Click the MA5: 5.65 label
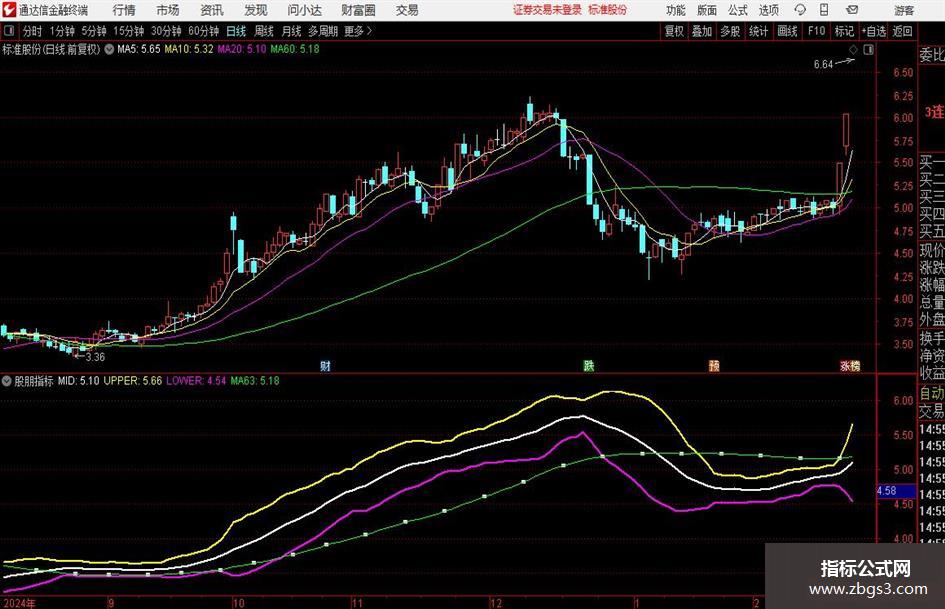The width and height of the screenshot is (945, 609). 139,49
